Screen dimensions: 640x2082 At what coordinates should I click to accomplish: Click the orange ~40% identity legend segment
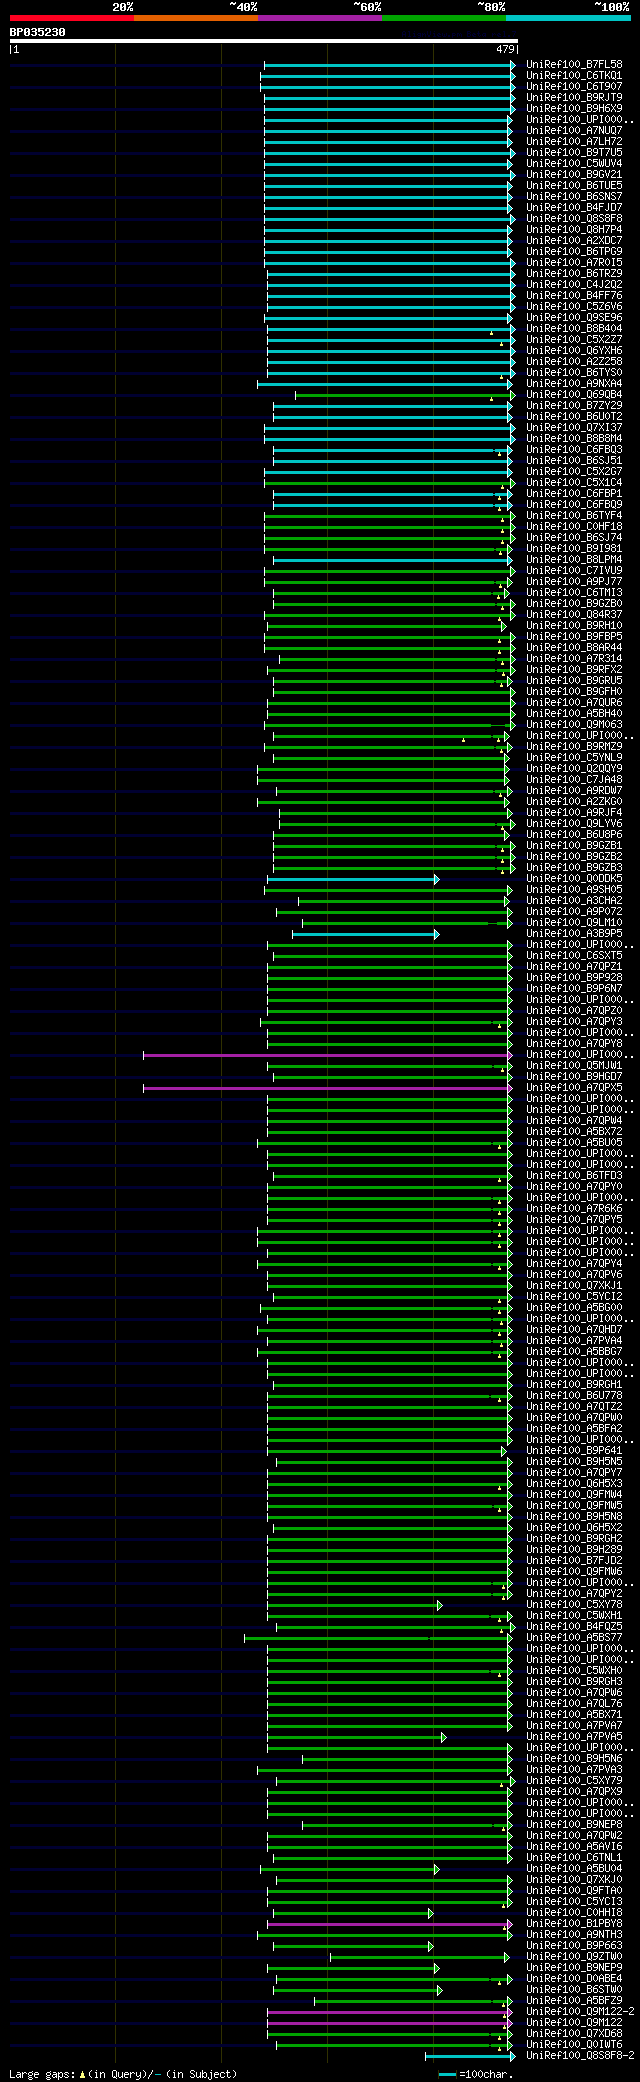click(196, 18)
